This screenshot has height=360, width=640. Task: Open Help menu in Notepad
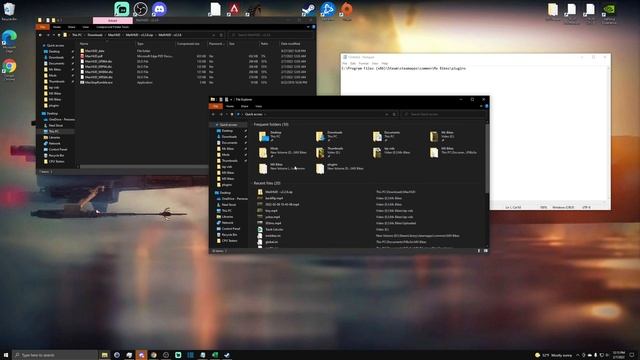(384, 63)
